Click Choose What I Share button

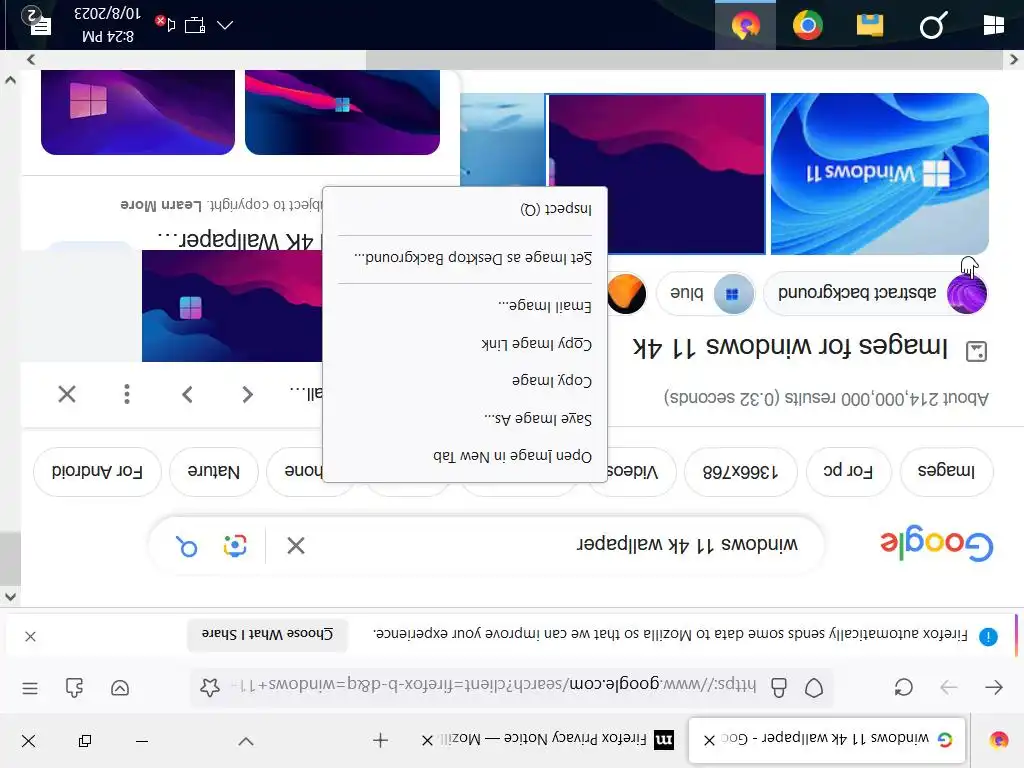pyautogui.click(x=267, y=635)
